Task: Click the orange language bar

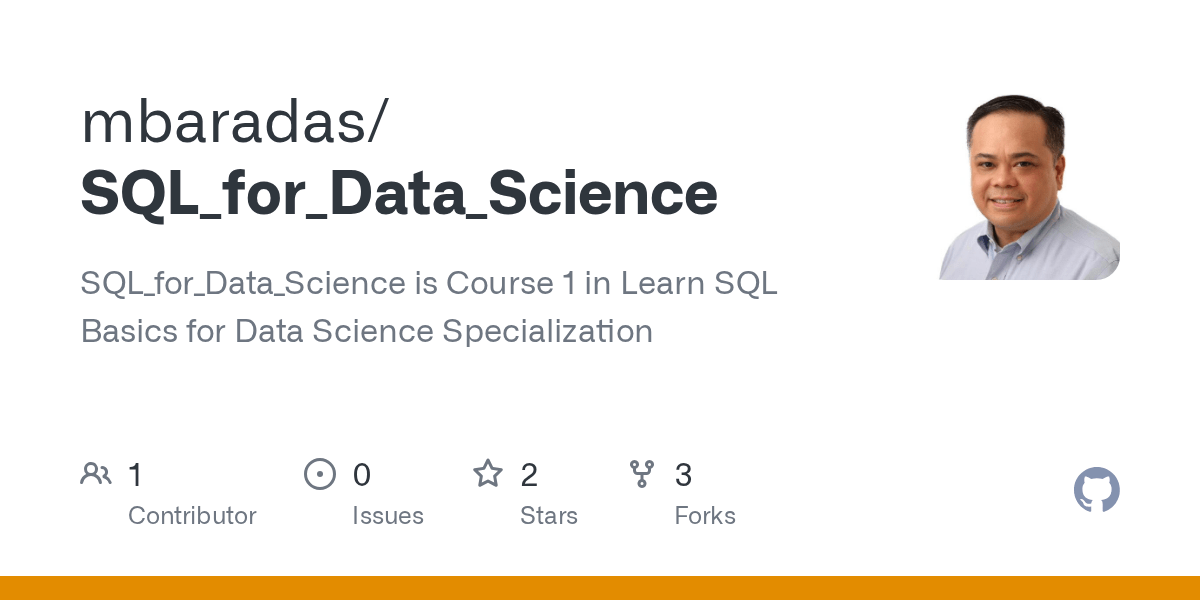Action: click(x=600, y=588)
